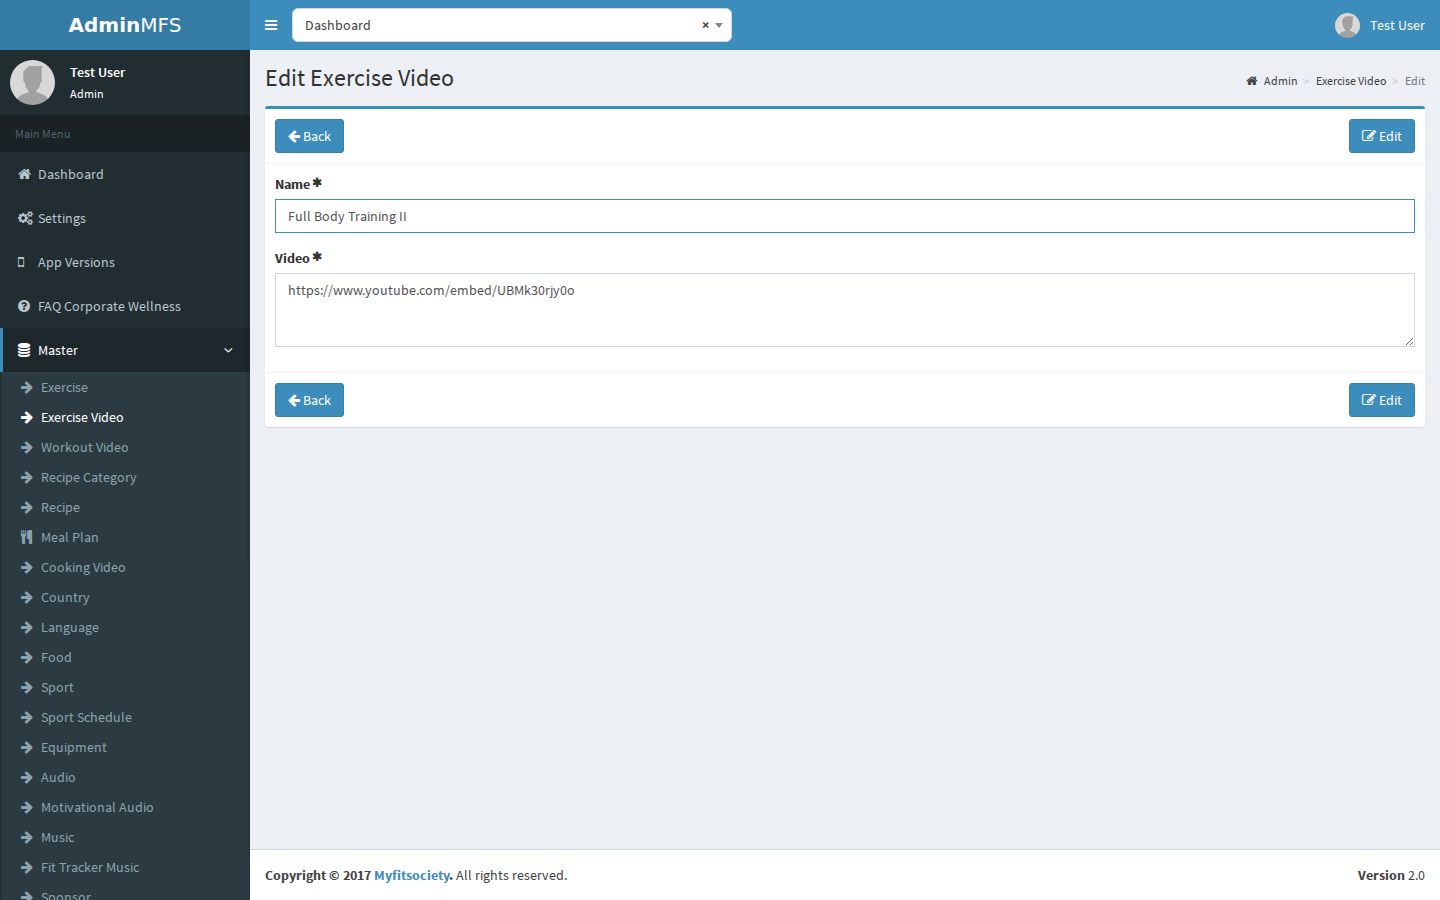Viewport: 1440px width, 900px height.
Task: Clear the Dashboard selection with the x
Action: tap(705, 25)
